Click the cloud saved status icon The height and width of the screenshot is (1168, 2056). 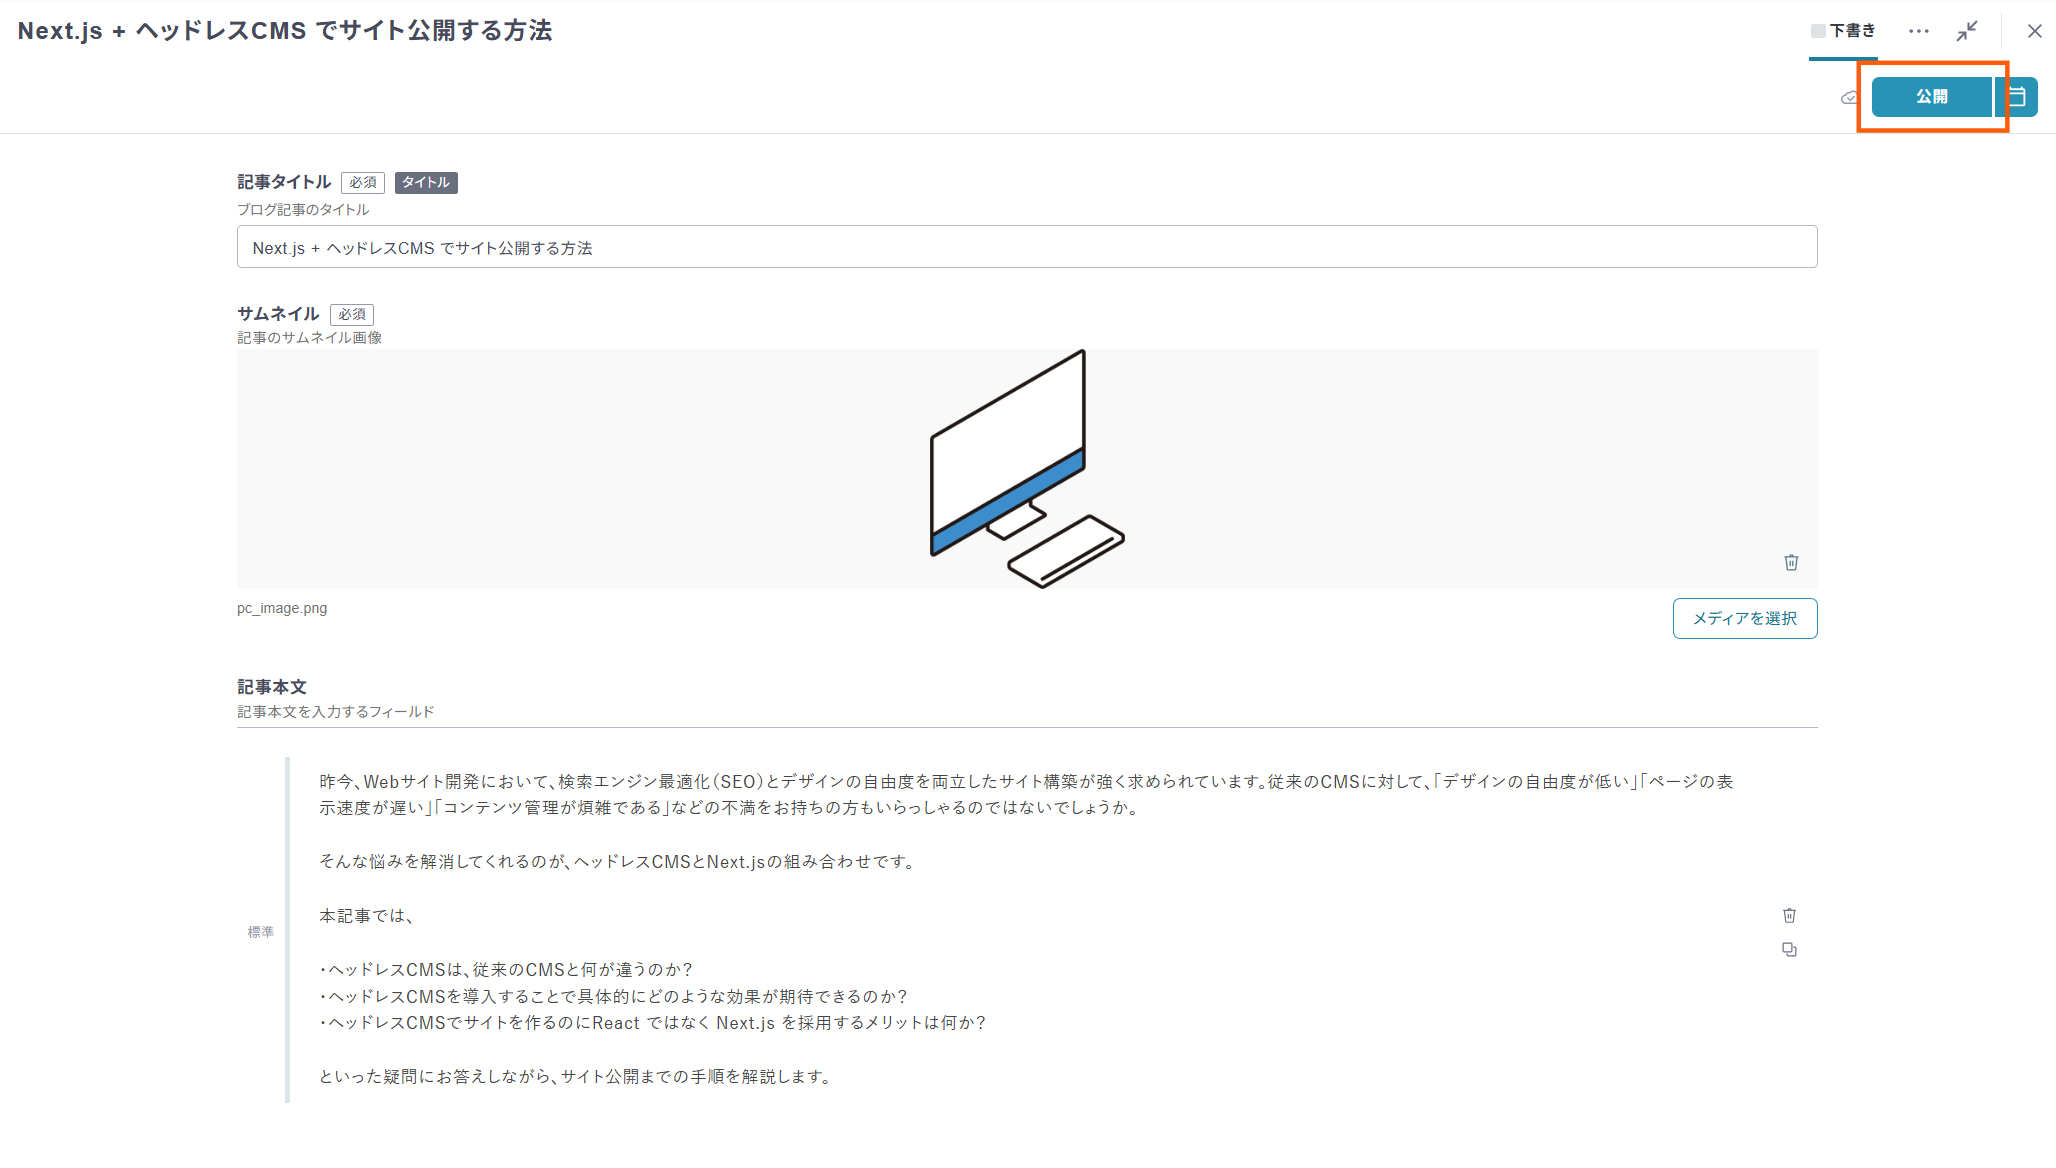click(x=1849, y=98)
